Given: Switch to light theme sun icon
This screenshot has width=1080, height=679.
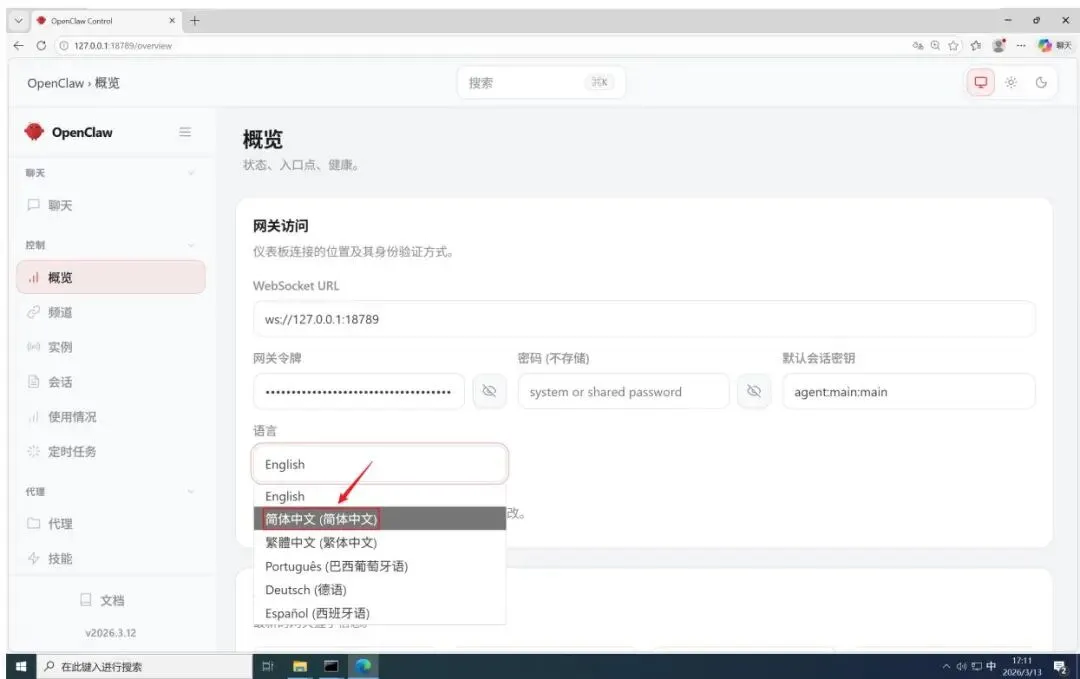Looking at the screenshot, I should pos(1010,83).
